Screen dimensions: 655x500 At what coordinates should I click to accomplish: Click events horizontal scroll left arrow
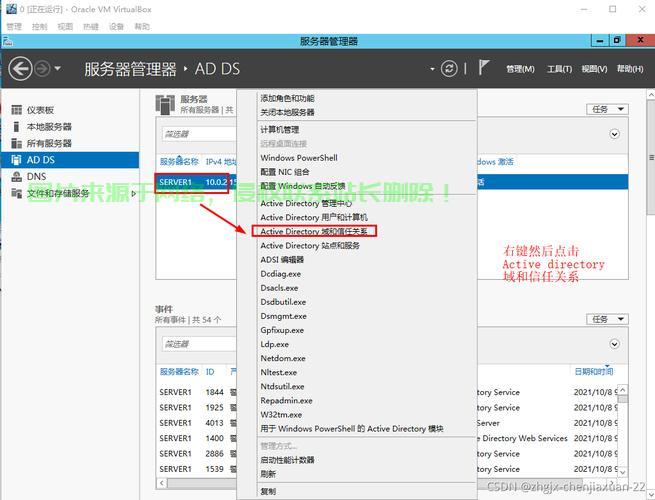click(162, 483)
